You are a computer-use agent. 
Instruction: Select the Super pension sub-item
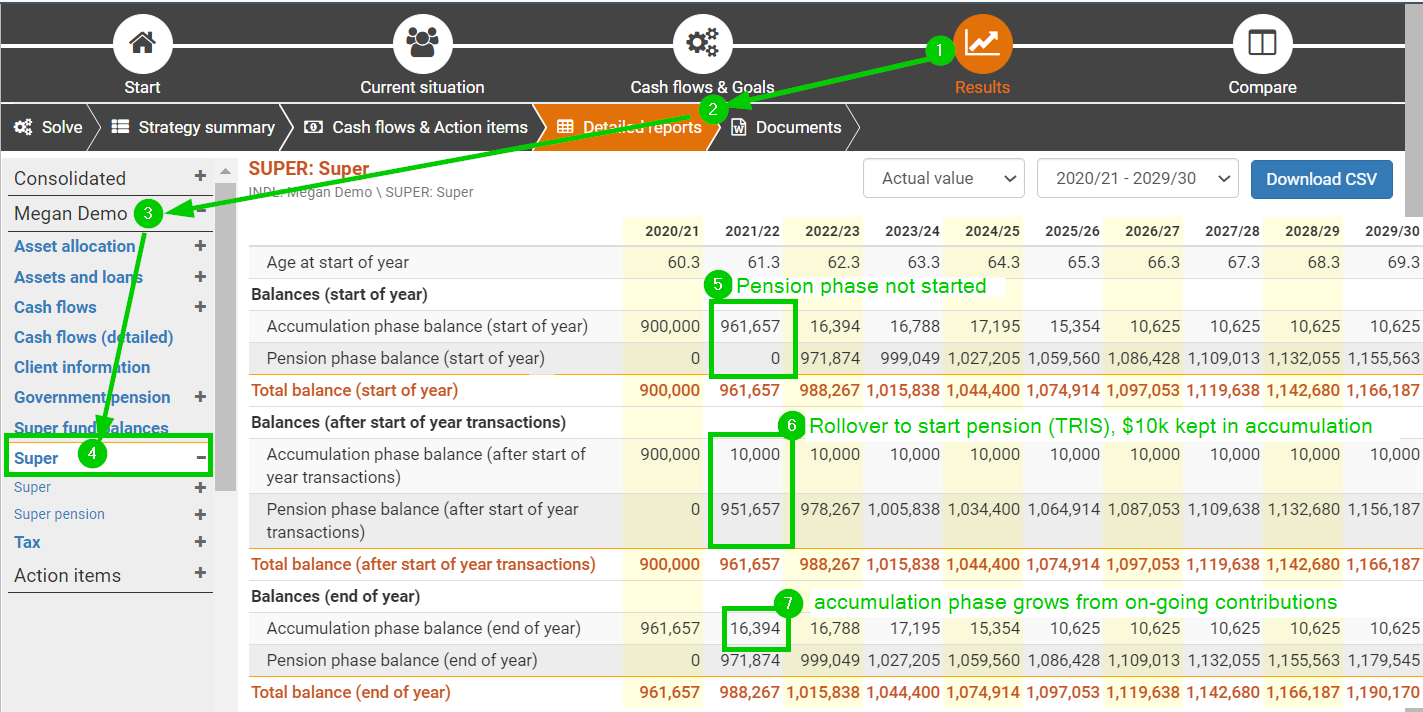click(x=59, y=514)
